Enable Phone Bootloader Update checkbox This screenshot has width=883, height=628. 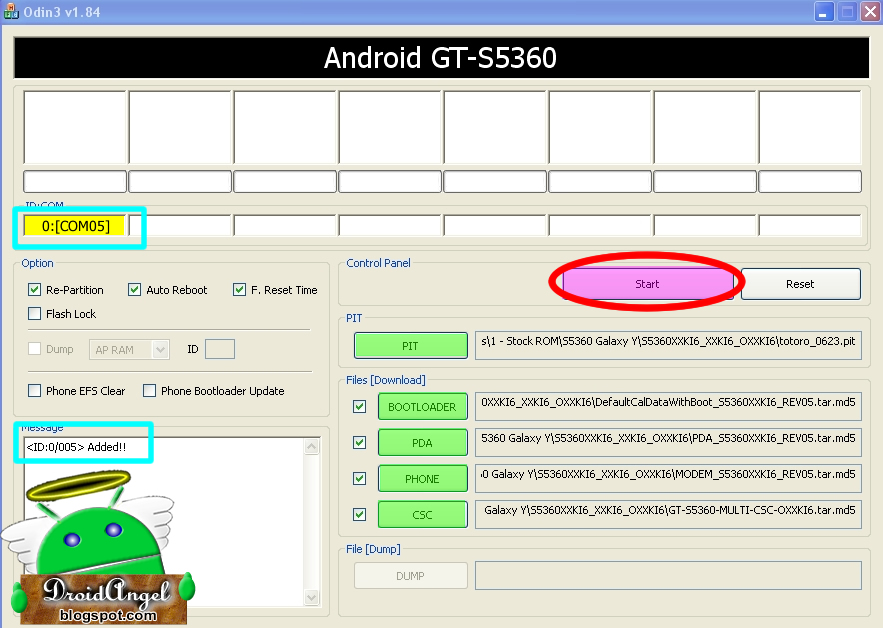(149, 390)
